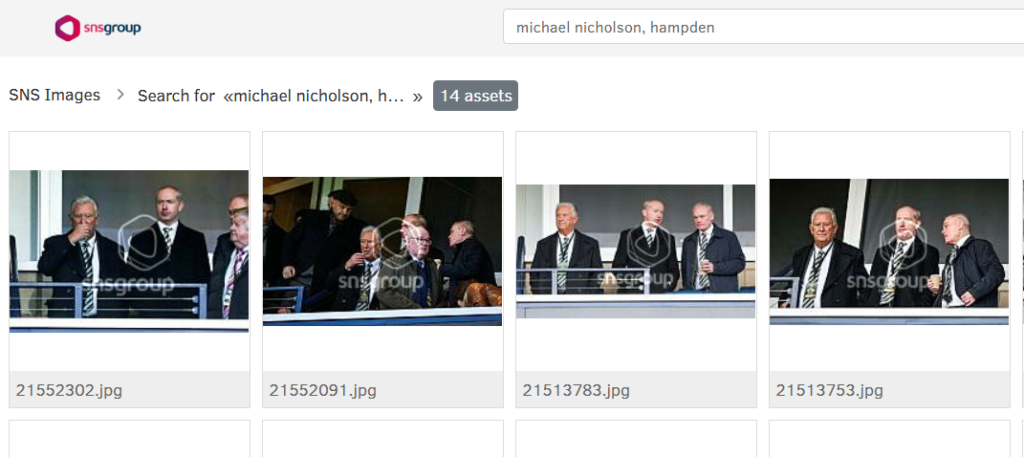Screen dimensions: 1024x457
Task: Open thumbnail of image 21513753.jpg
Action: pos(889,251)
